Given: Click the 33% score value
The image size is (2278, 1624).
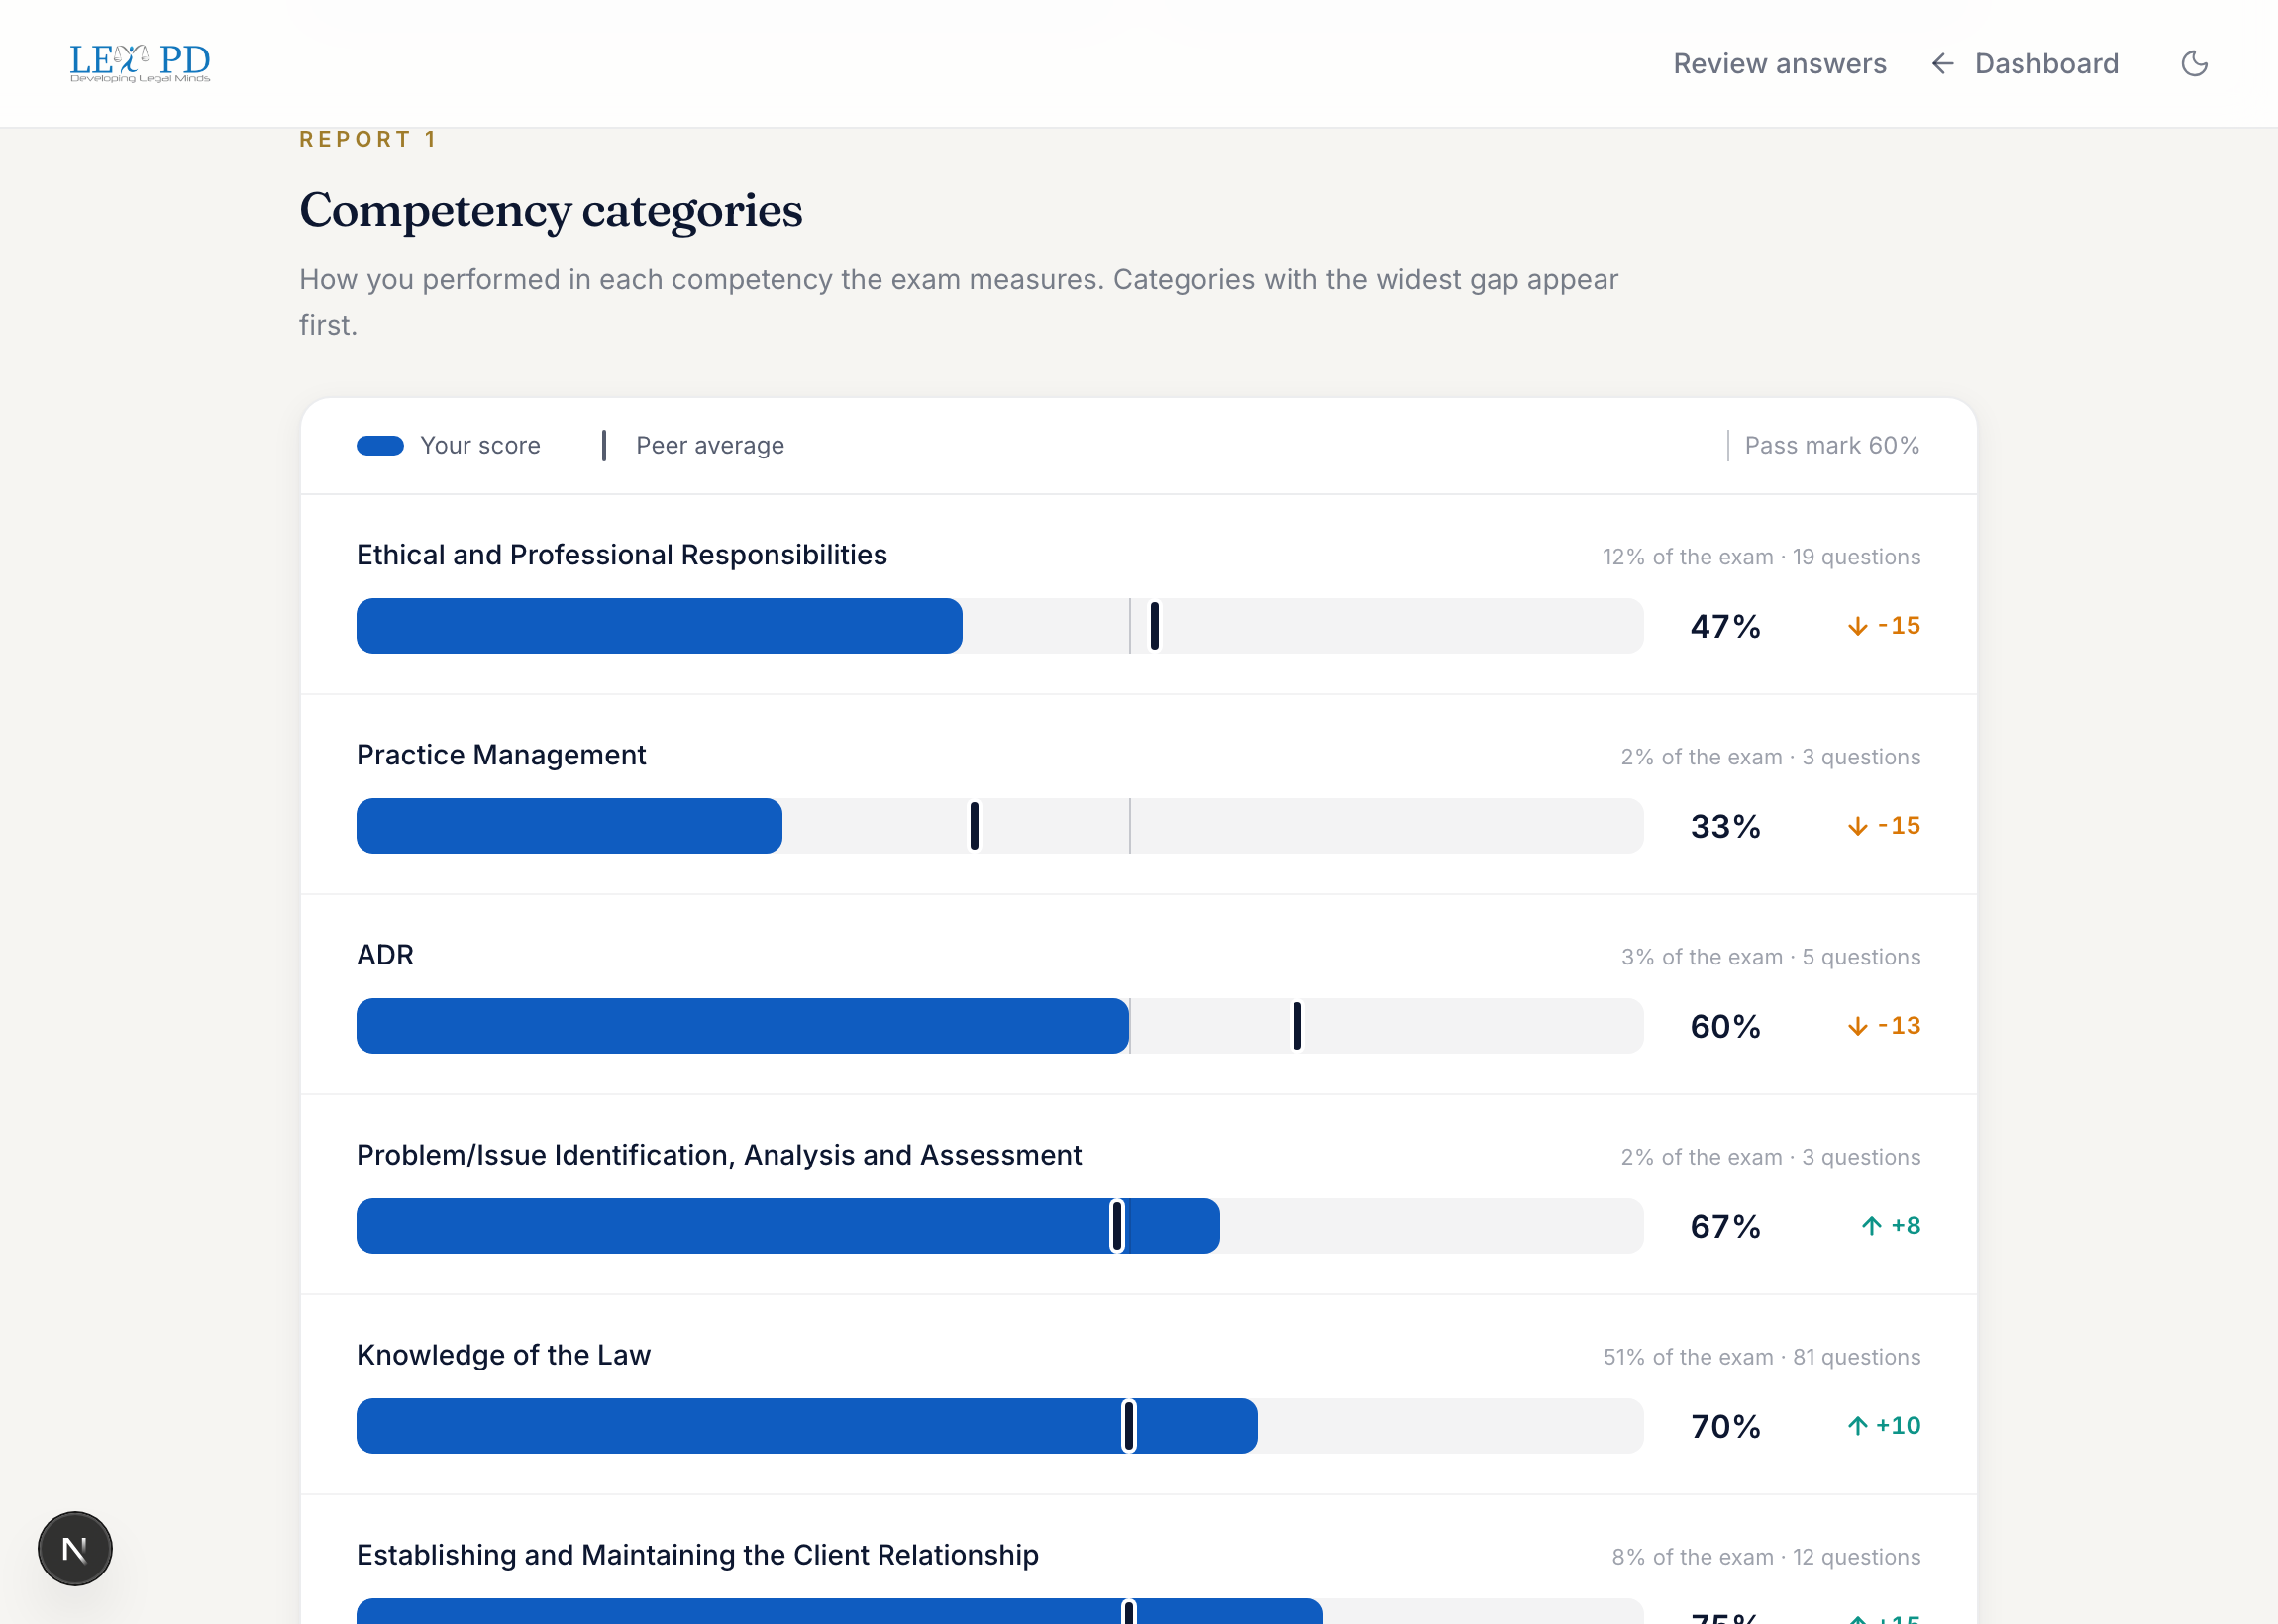Looking at the screenshot, I should (x=1725, y=826).
